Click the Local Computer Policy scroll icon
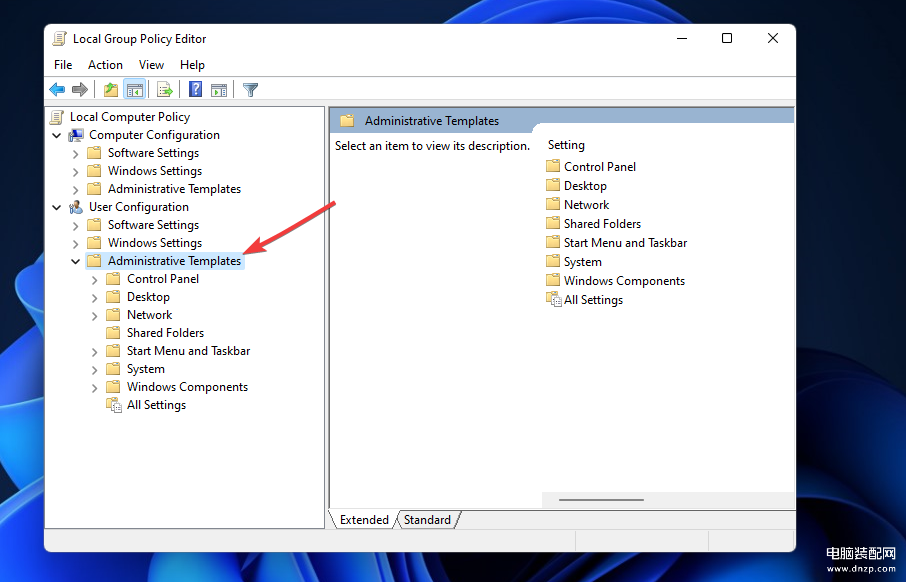The width and height of the screenshot is (906, 582). point(57,117)
